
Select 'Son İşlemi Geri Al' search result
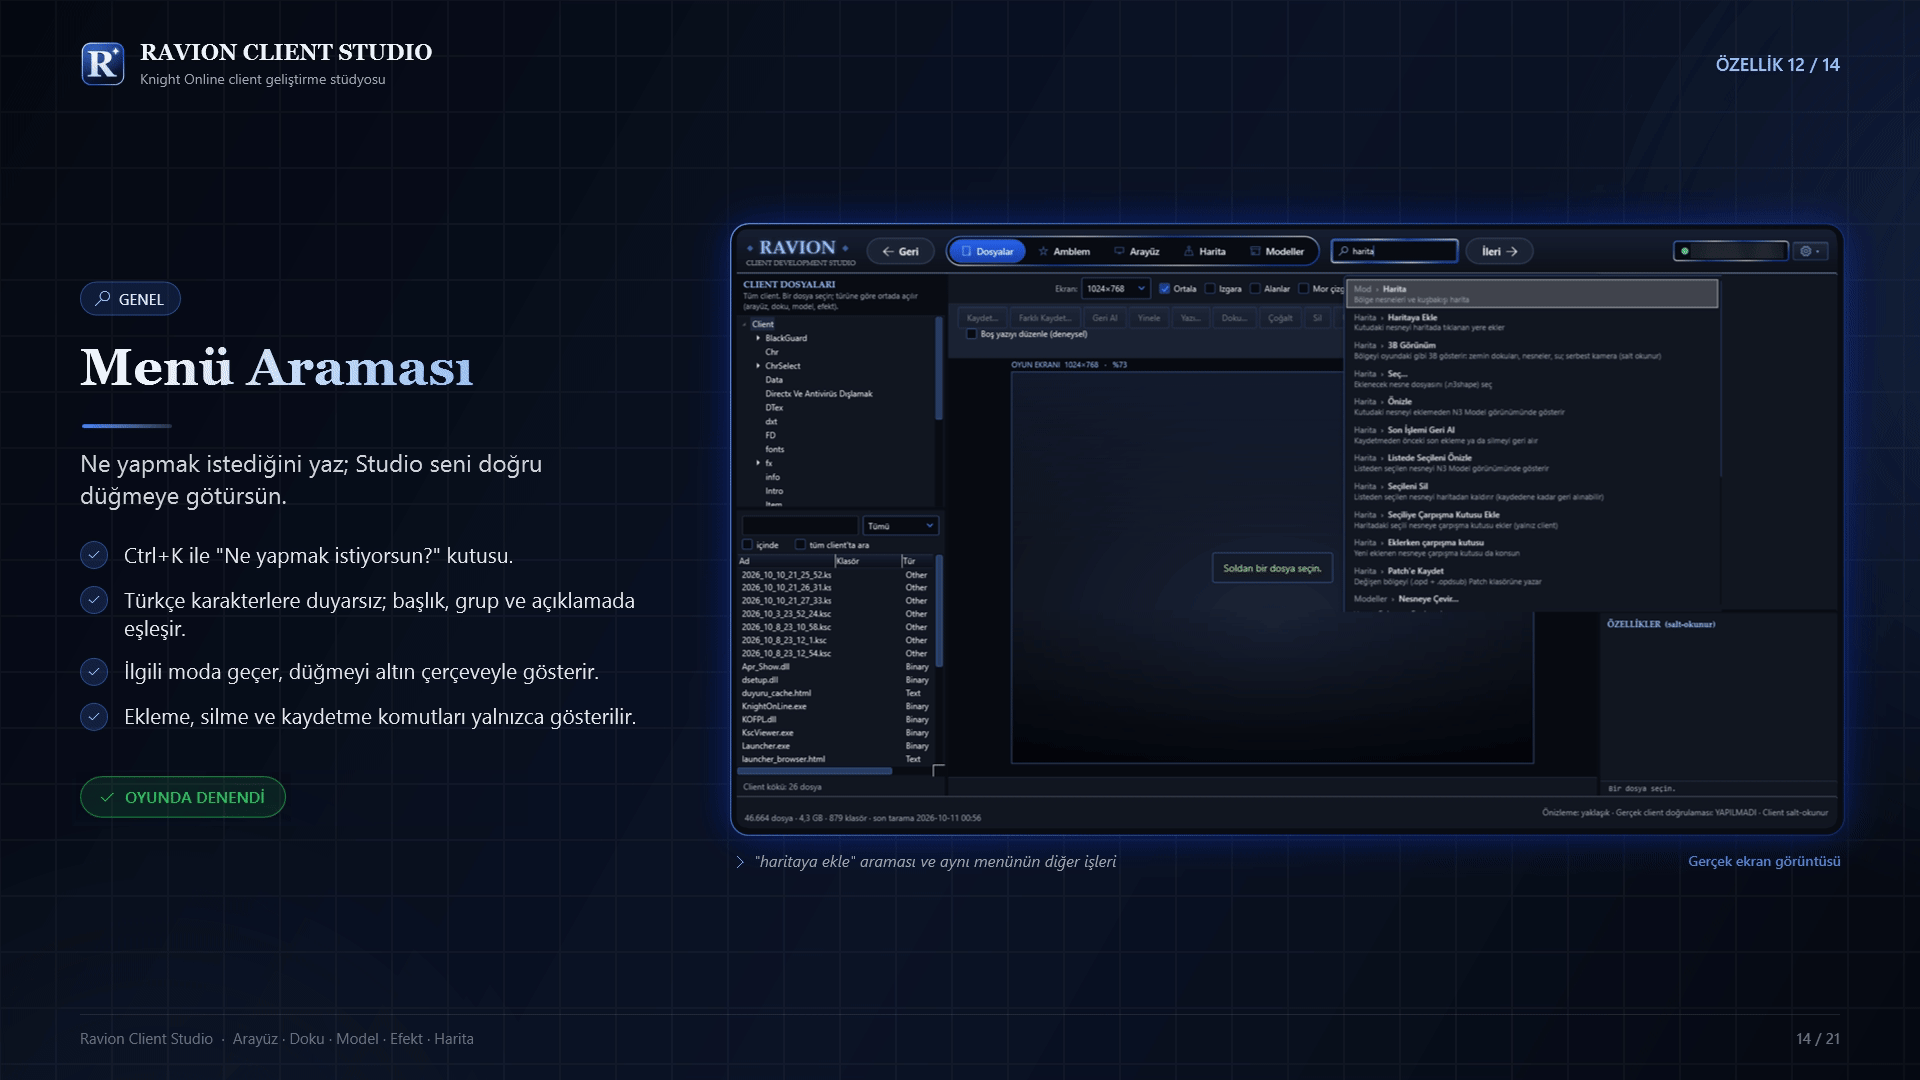pyautogui.click(x=1532, y=435)
